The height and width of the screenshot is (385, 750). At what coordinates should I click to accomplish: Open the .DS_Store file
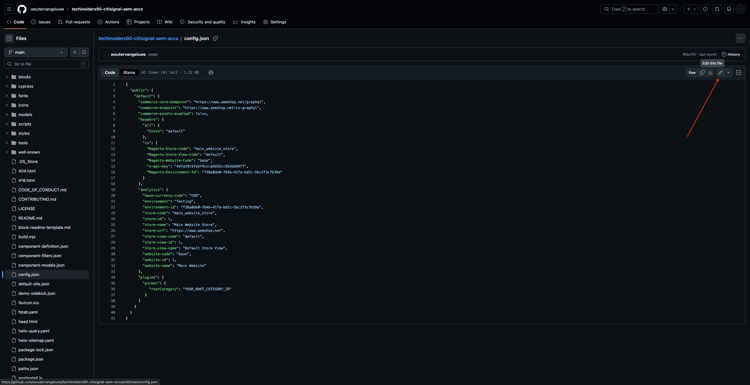click(28, 162)
